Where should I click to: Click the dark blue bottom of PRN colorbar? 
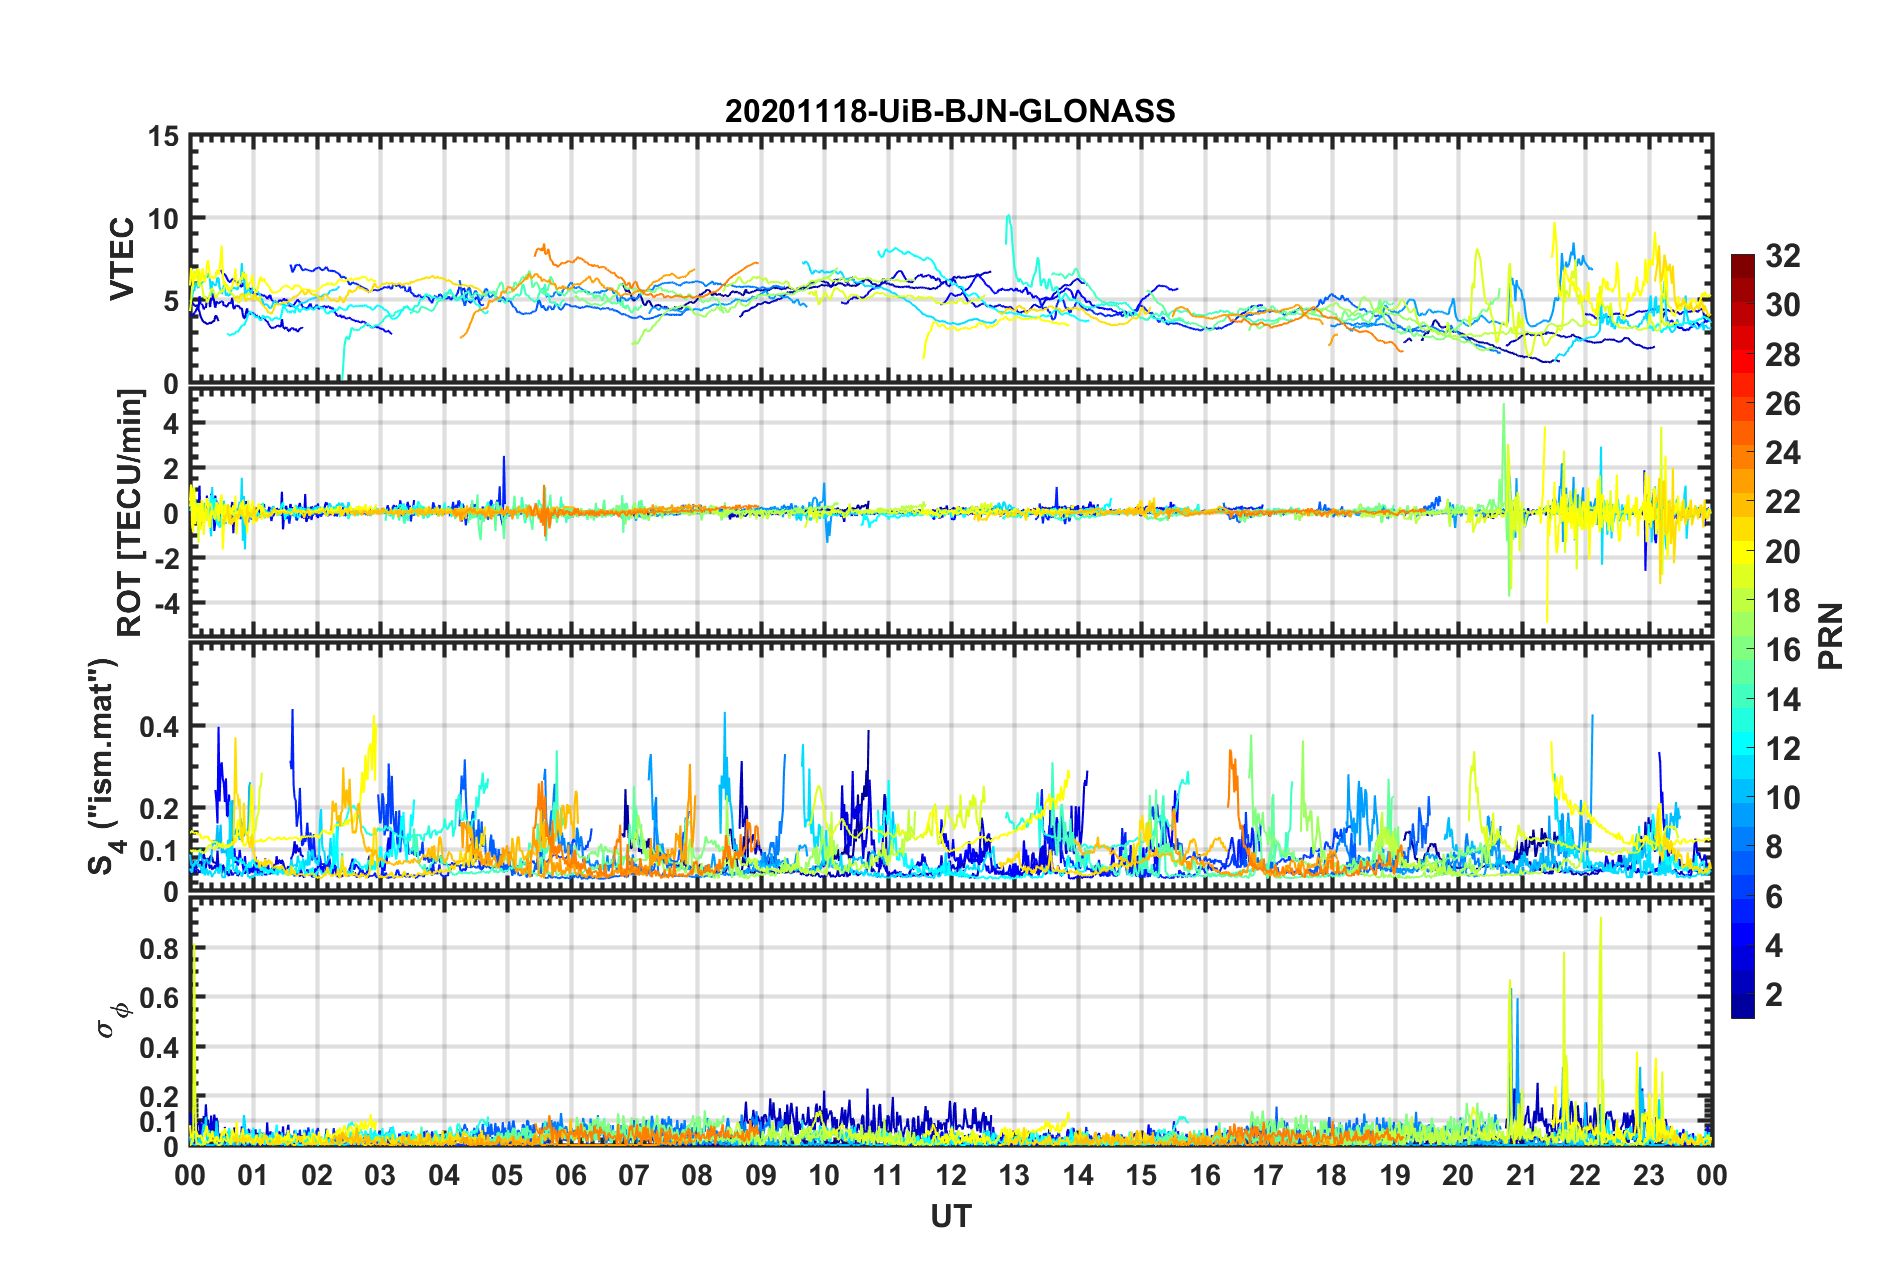[x=1742, y=1006]
